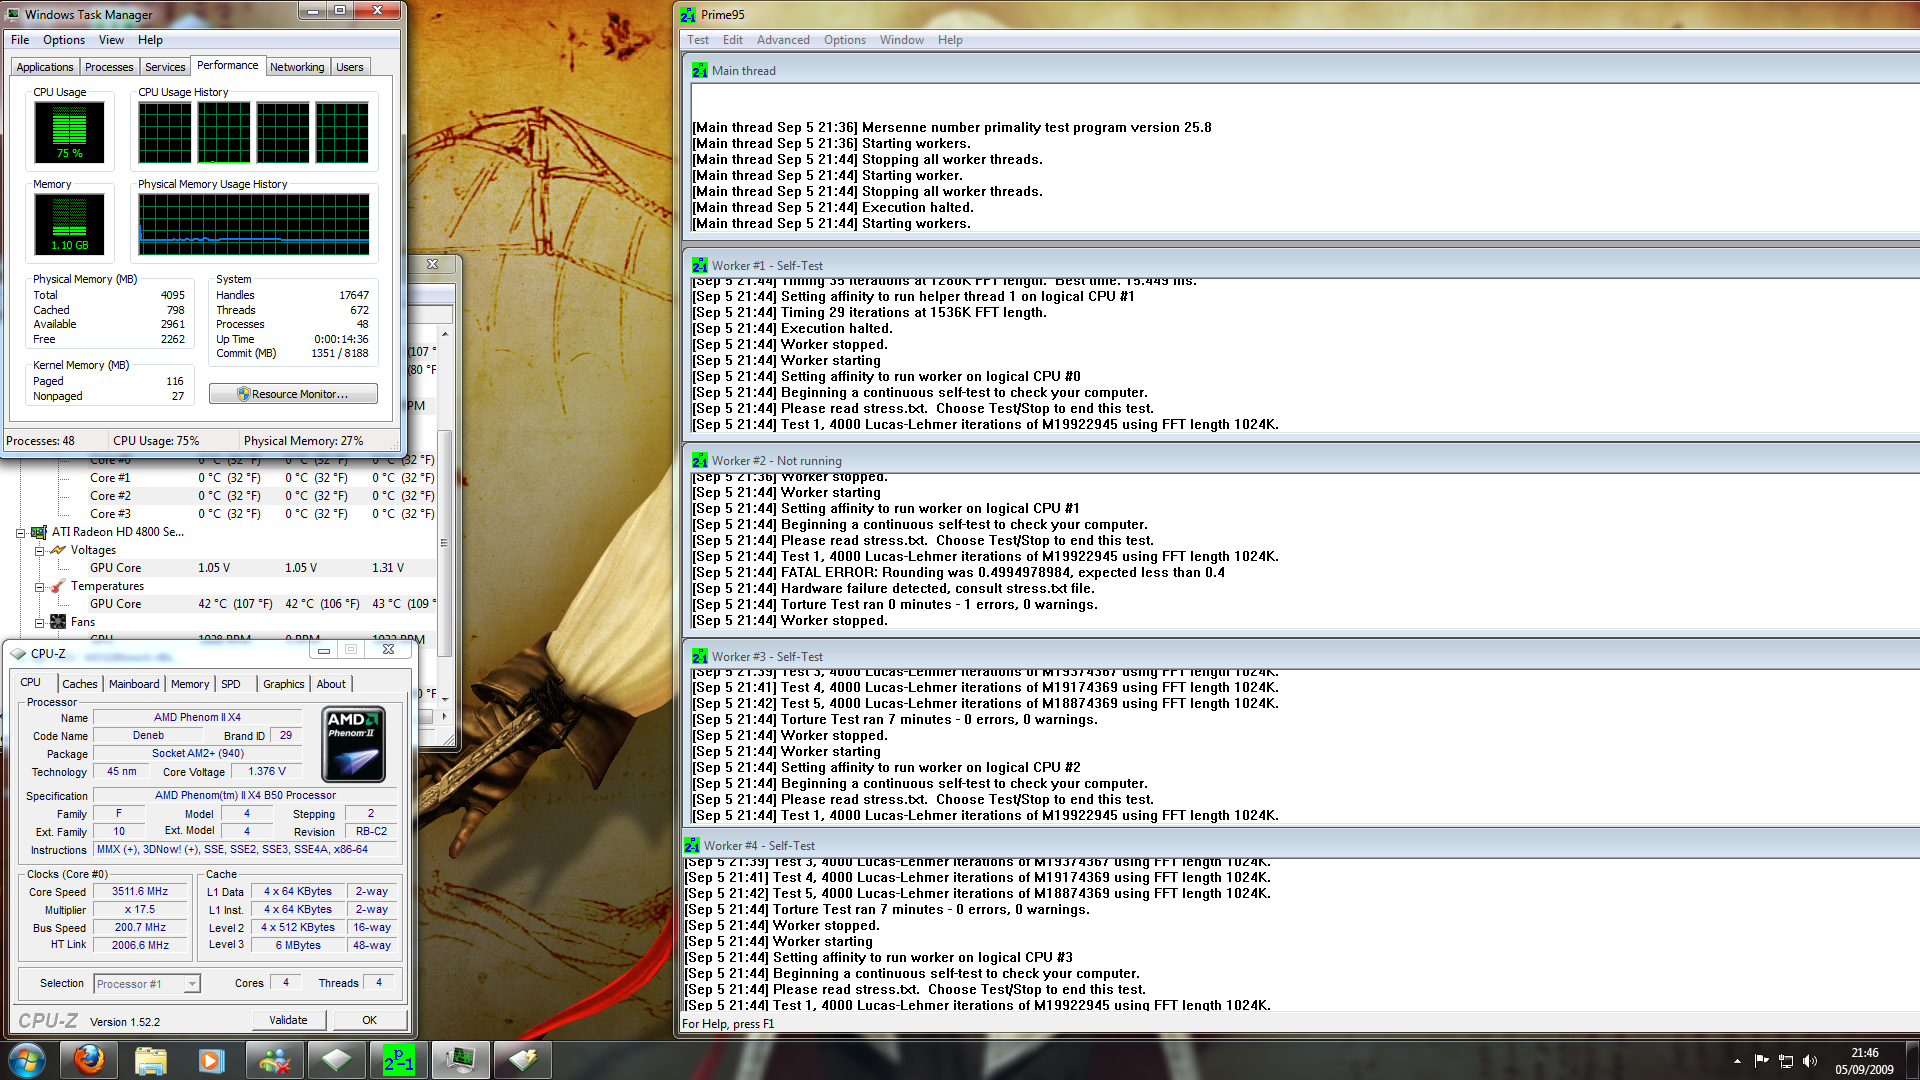Click the Prime95 taskbar icon
This screenshot has width=1920, height=1080.
(399, 1059)
